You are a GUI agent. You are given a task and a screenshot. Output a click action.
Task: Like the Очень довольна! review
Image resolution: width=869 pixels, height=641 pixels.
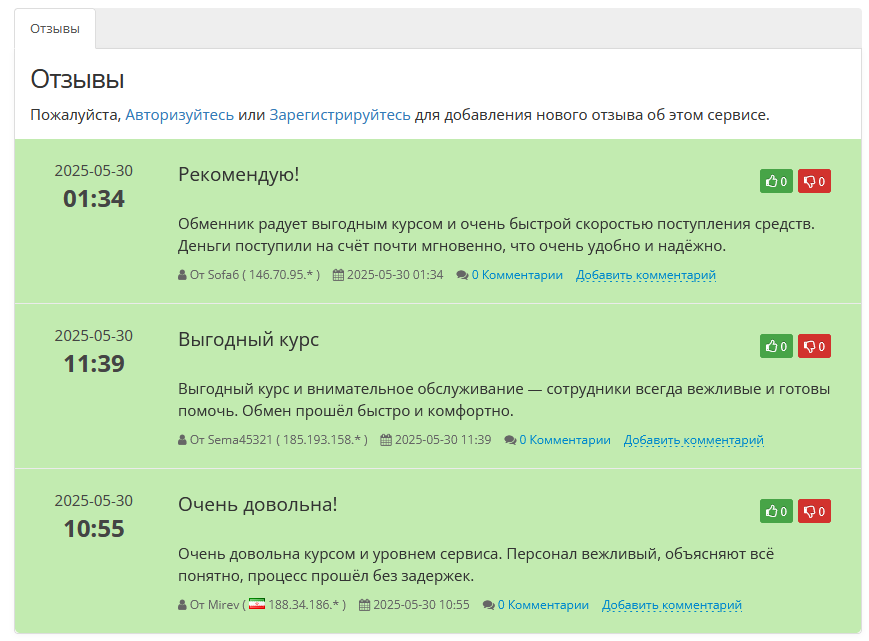click(776, 511)
